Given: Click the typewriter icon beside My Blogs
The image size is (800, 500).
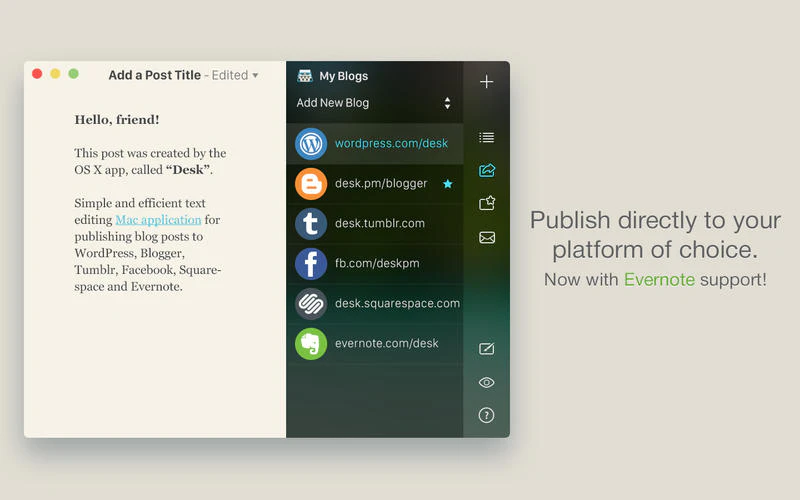Looking at the screenshot, I should (305, 76).
